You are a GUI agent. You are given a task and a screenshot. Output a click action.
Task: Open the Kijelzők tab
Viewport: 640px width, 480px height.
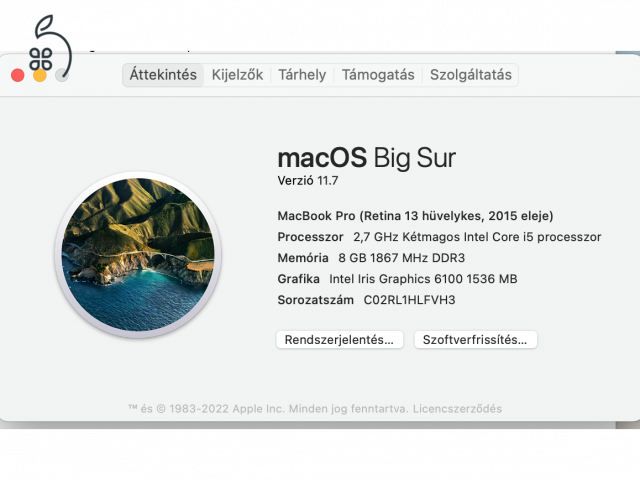[x=237, y=75]
